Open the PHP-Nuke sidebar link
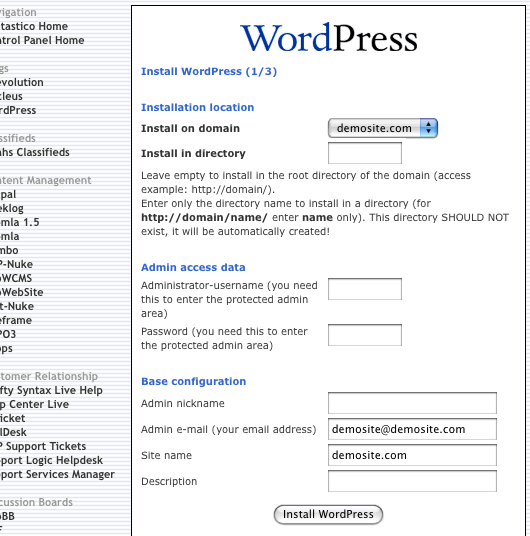The image size is (530, 536). (16, 264)
